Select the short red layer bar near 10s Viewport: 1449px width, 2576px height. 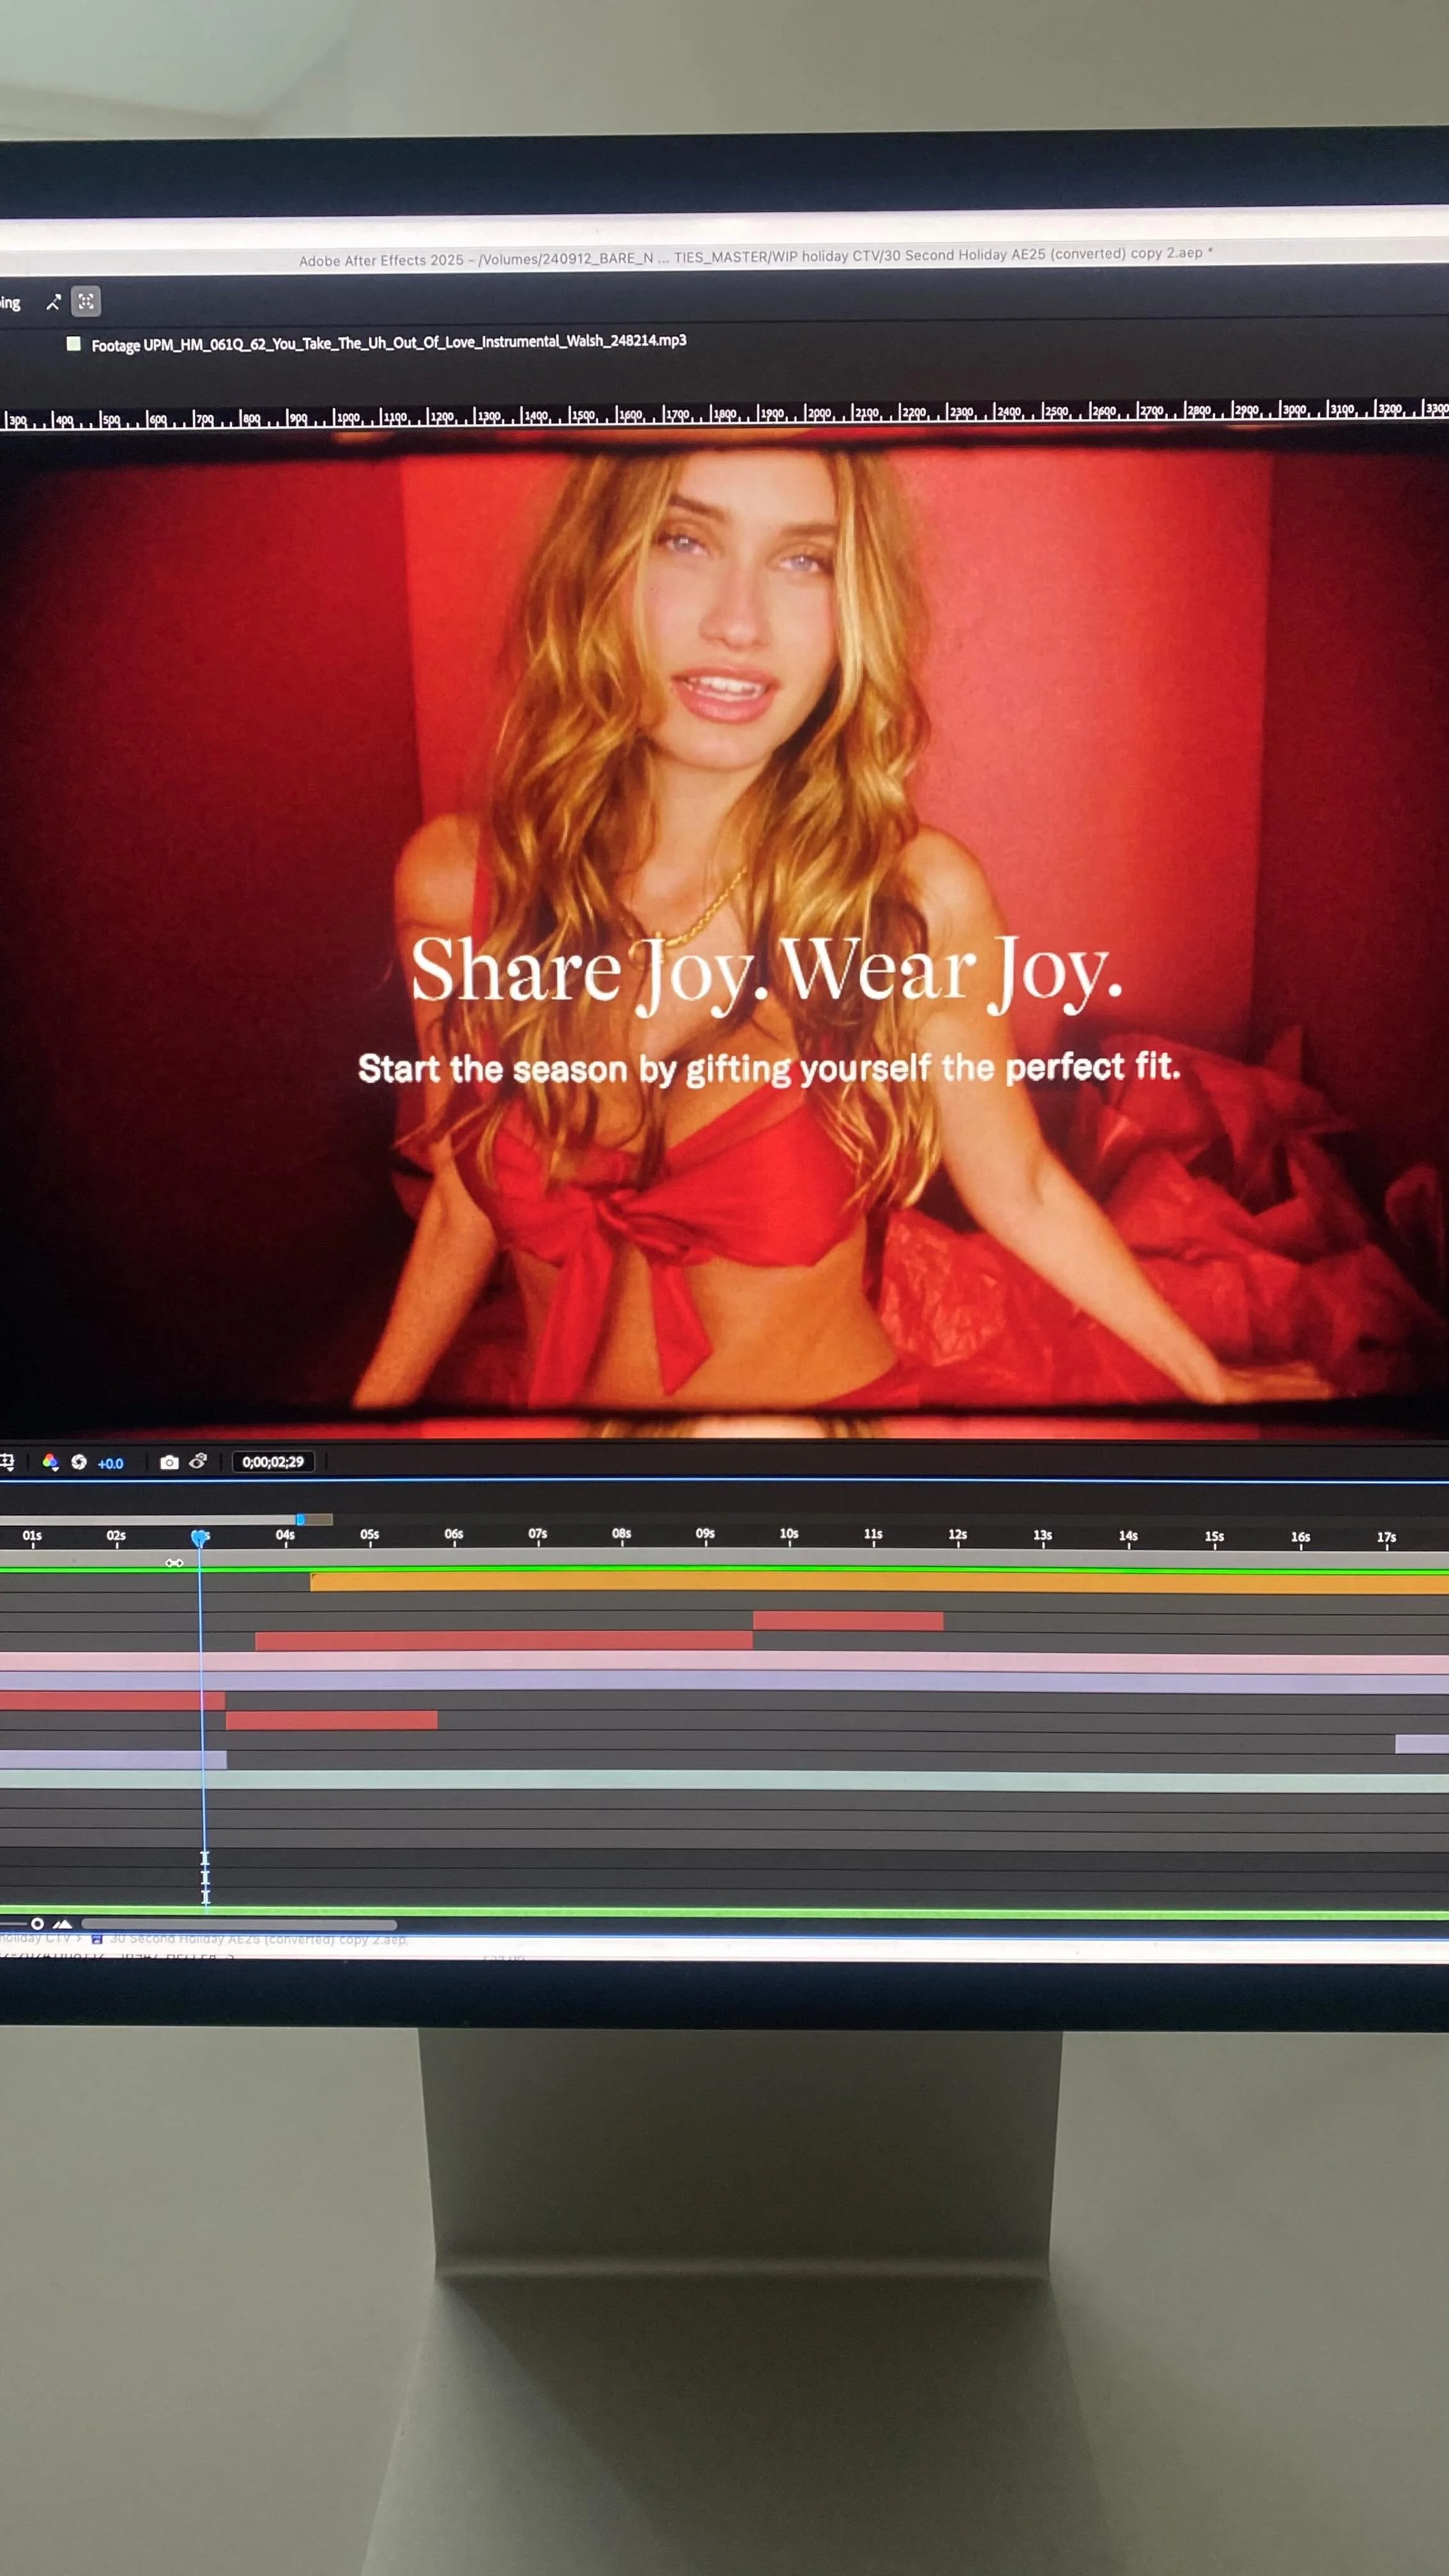point(848,1621)
